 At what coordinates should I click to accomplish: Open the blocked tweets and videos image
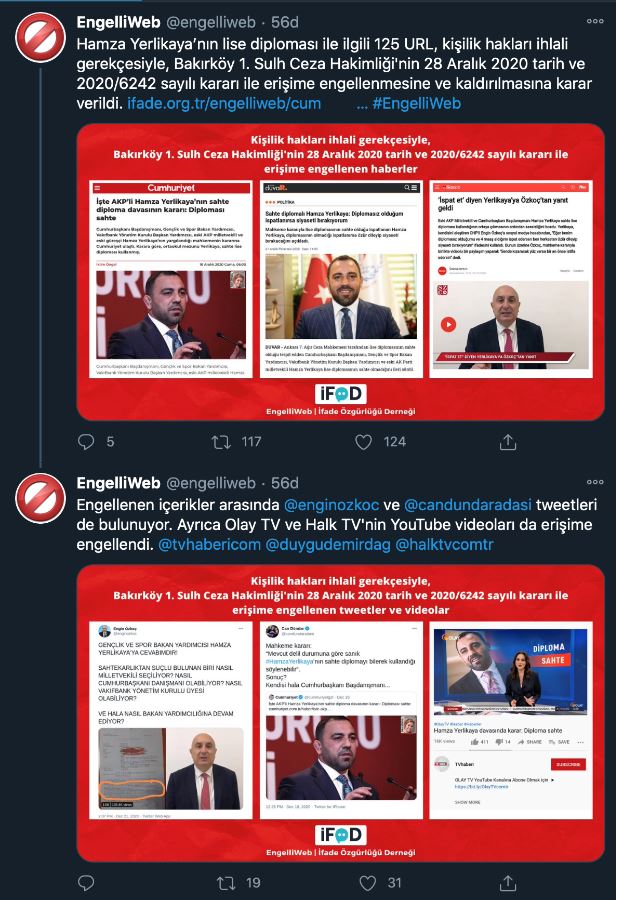[x=340, y=713]
